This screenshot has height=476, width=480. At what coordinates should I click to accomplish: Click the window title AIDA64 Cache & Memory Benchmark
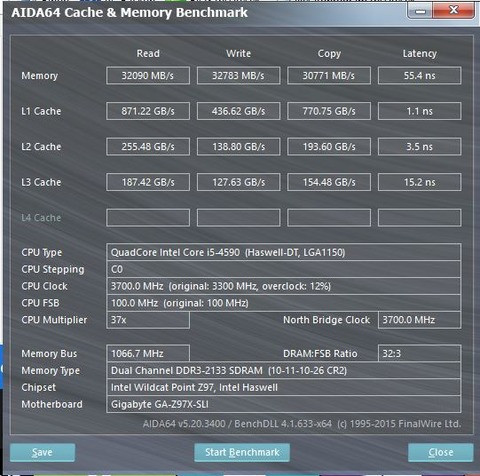129,13
